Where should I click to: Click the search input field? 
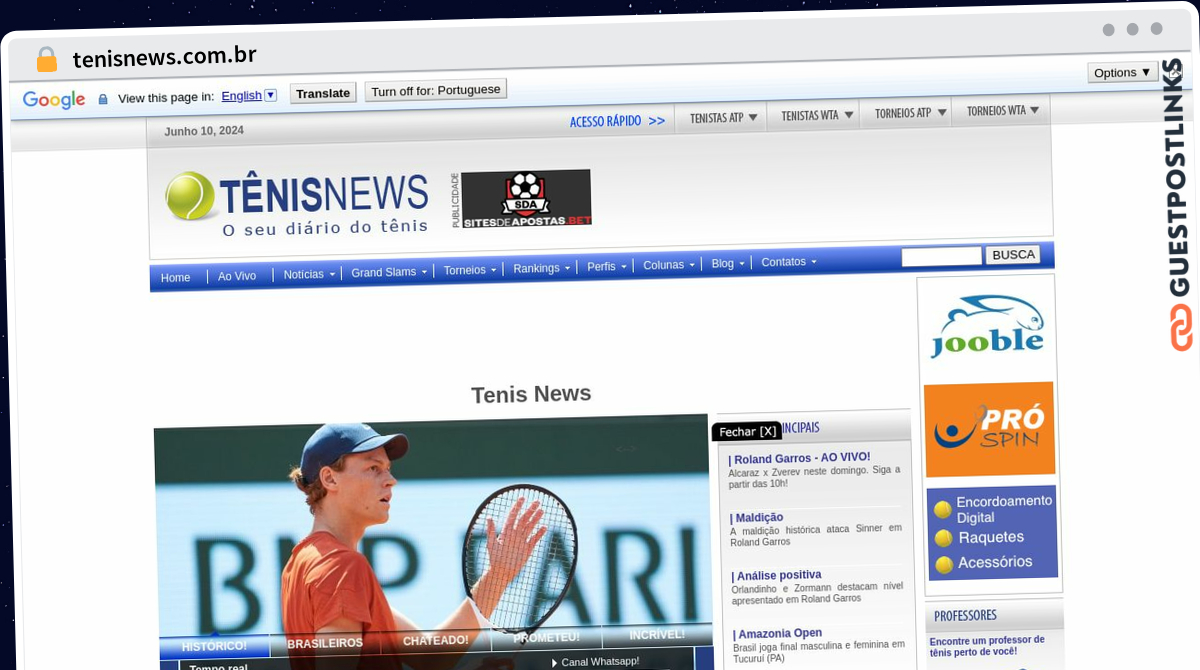coord(941,257)
